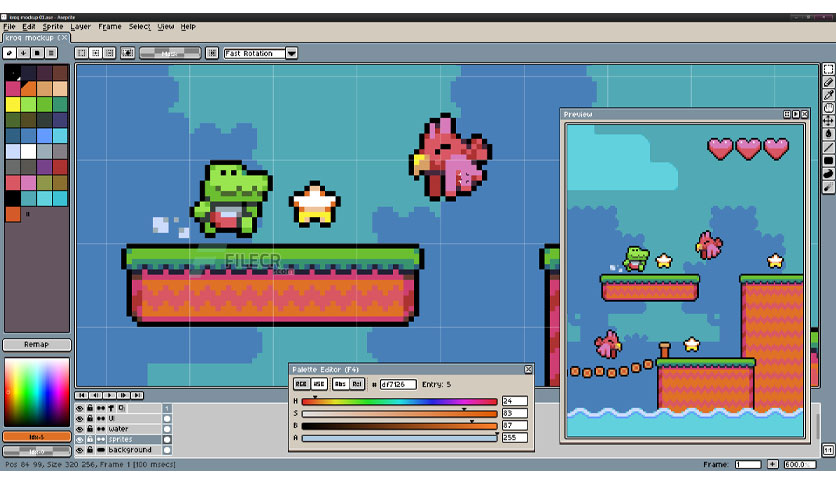Open the Sprite menu
Image resolution: width=836 pixels, height=484 pixels.
point(53,26)
